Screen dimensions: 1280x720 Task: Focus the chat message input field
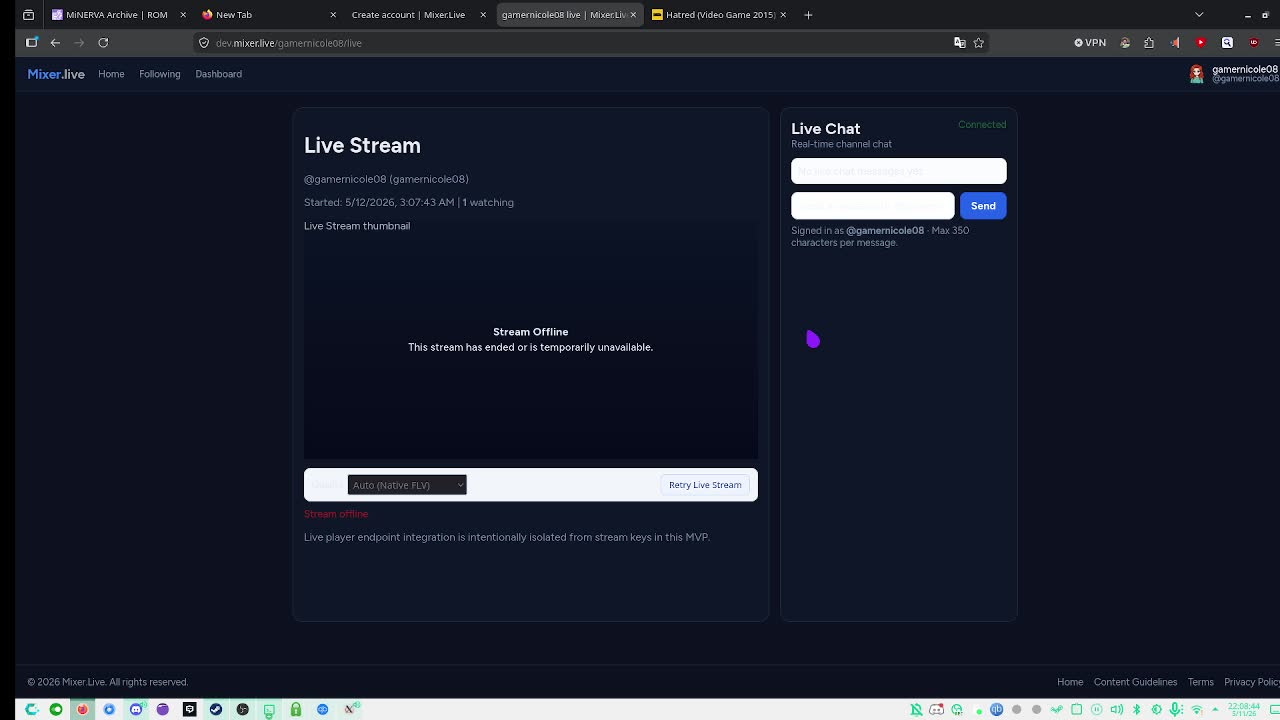coord(873,206)
